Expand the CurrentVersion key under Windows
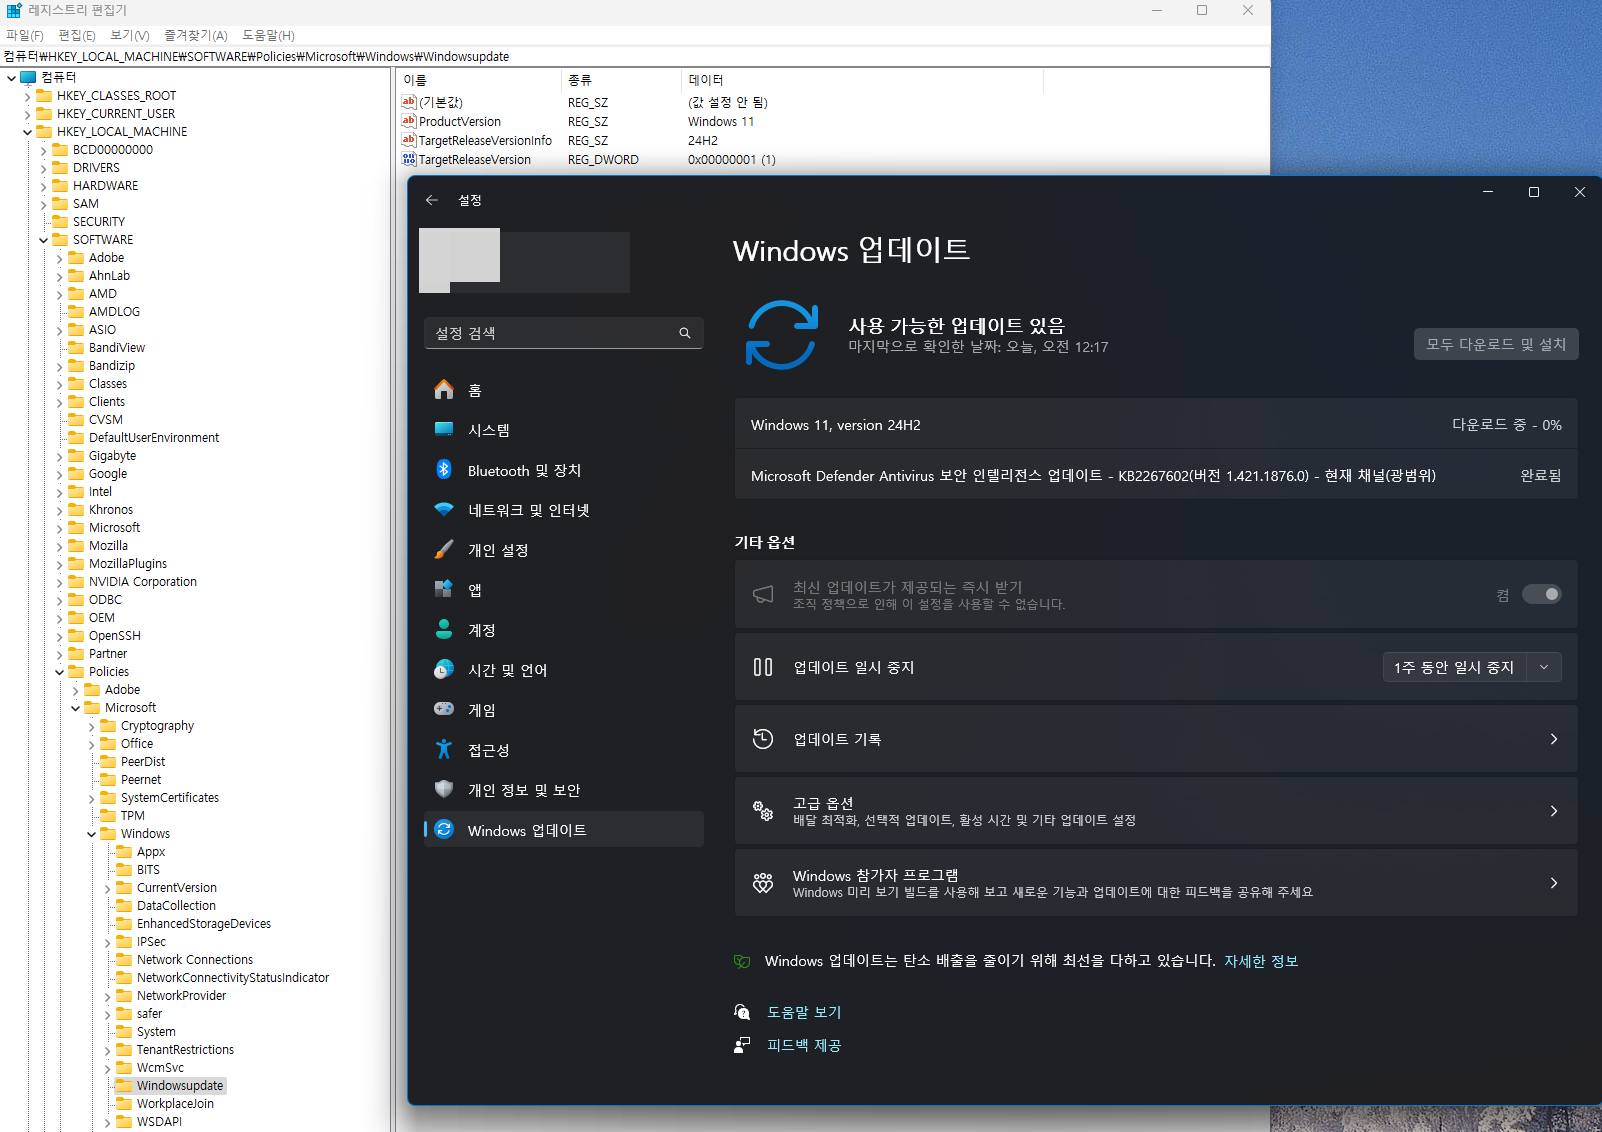This screenshot has height=1132, width=1602. coord(107,888)
